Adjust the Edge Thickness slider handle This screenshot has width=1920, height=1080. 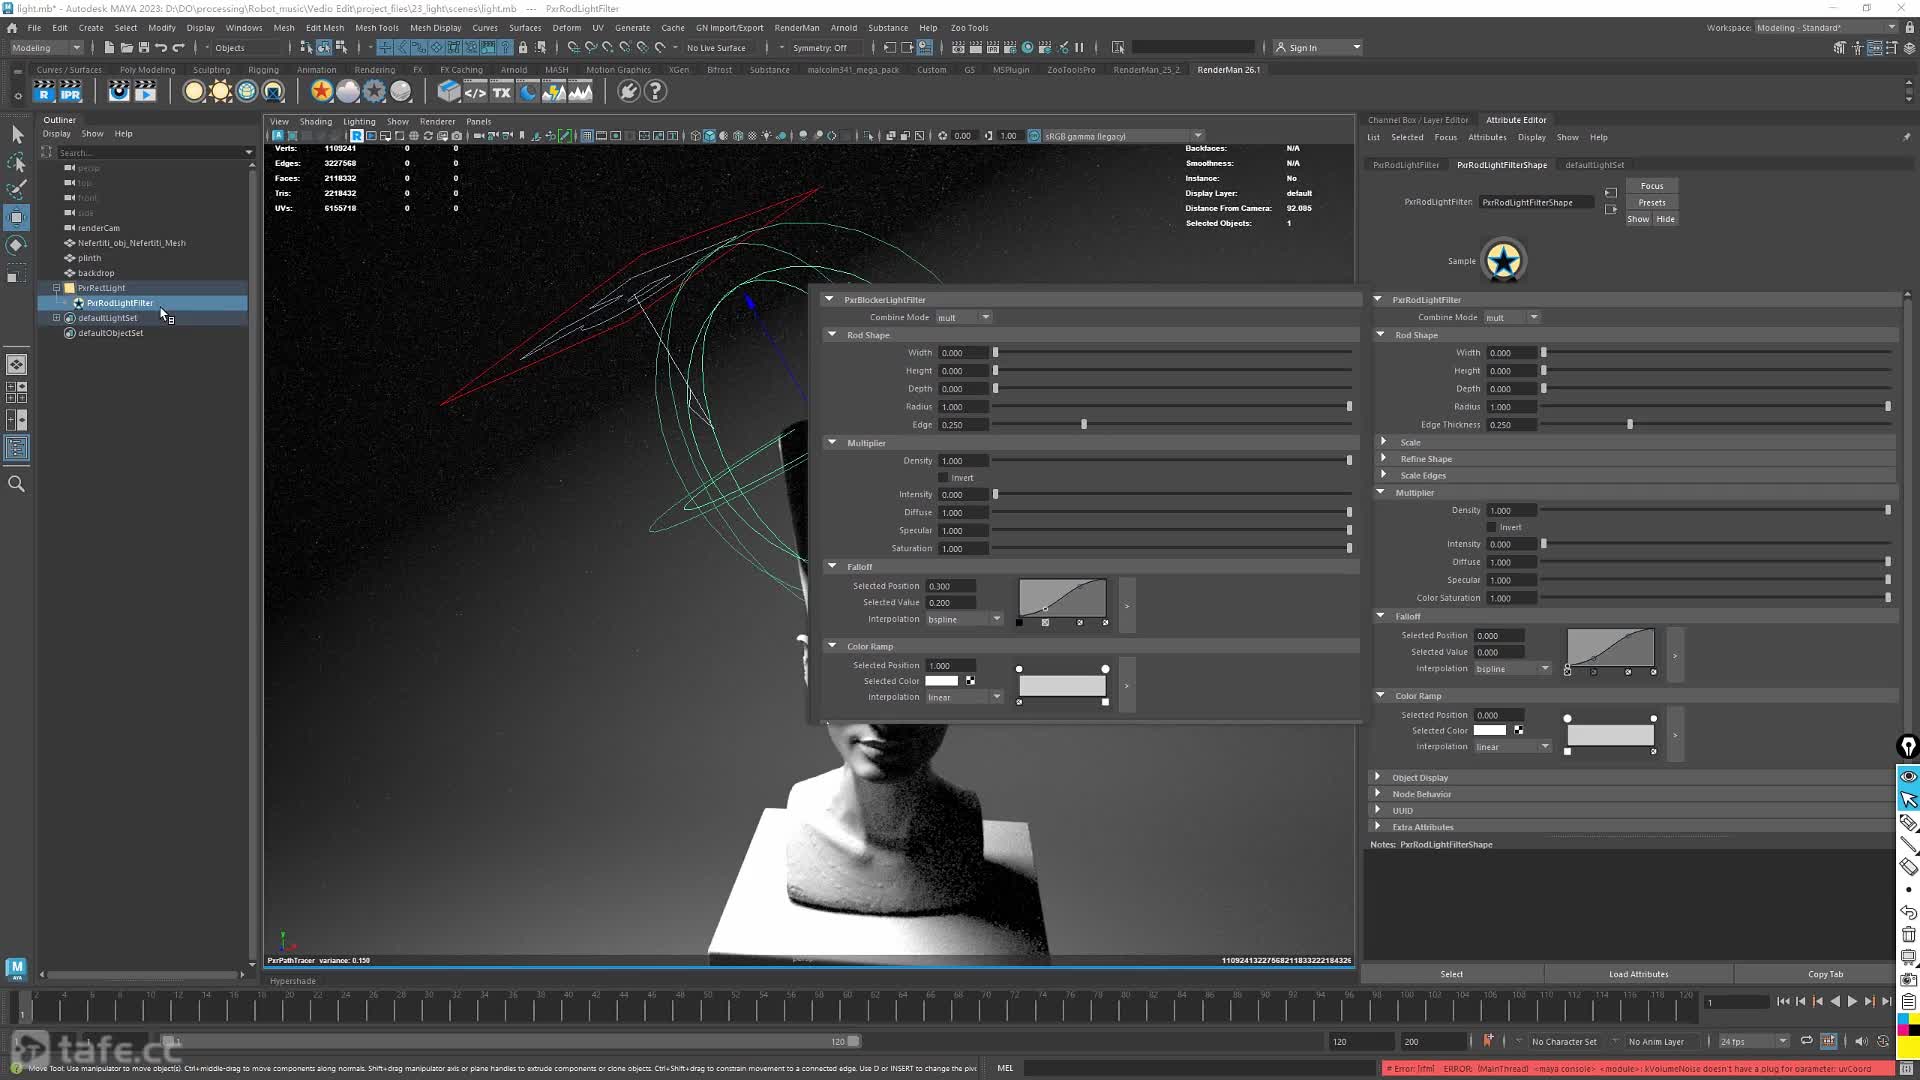(x=1630, y=425)
